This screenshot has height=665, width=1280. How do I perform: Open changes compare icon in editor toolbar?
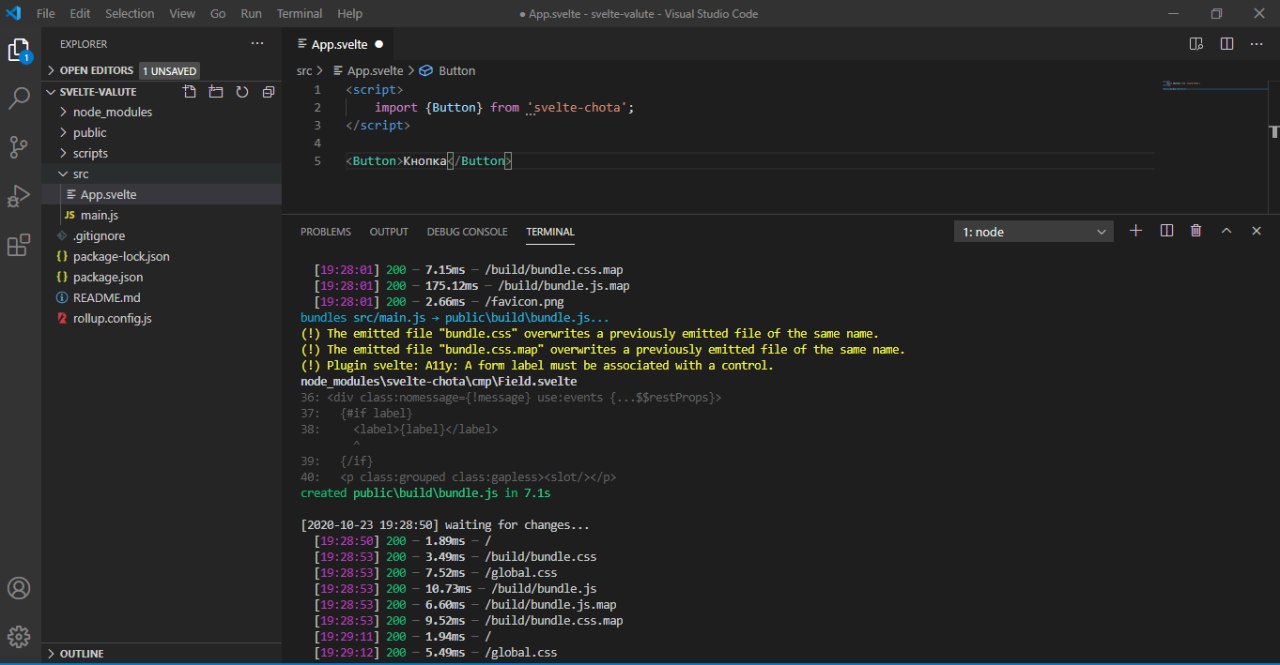tap(1196, 44)
